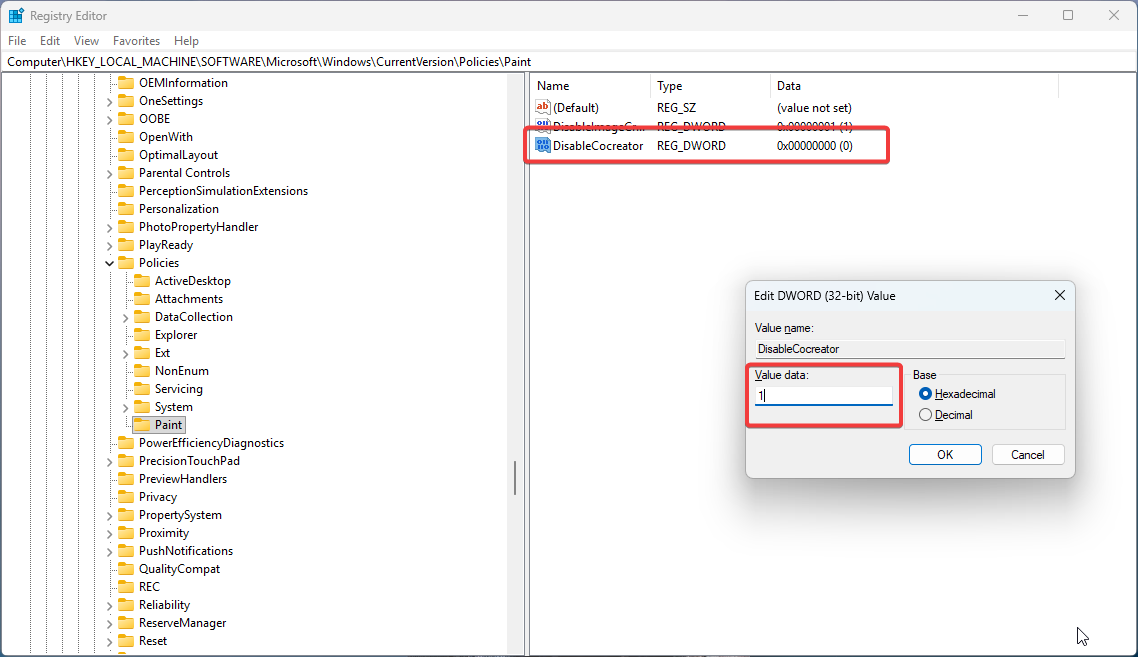
Task: Cancel the Edit DWORD dialog
Action: (1027, 455)
